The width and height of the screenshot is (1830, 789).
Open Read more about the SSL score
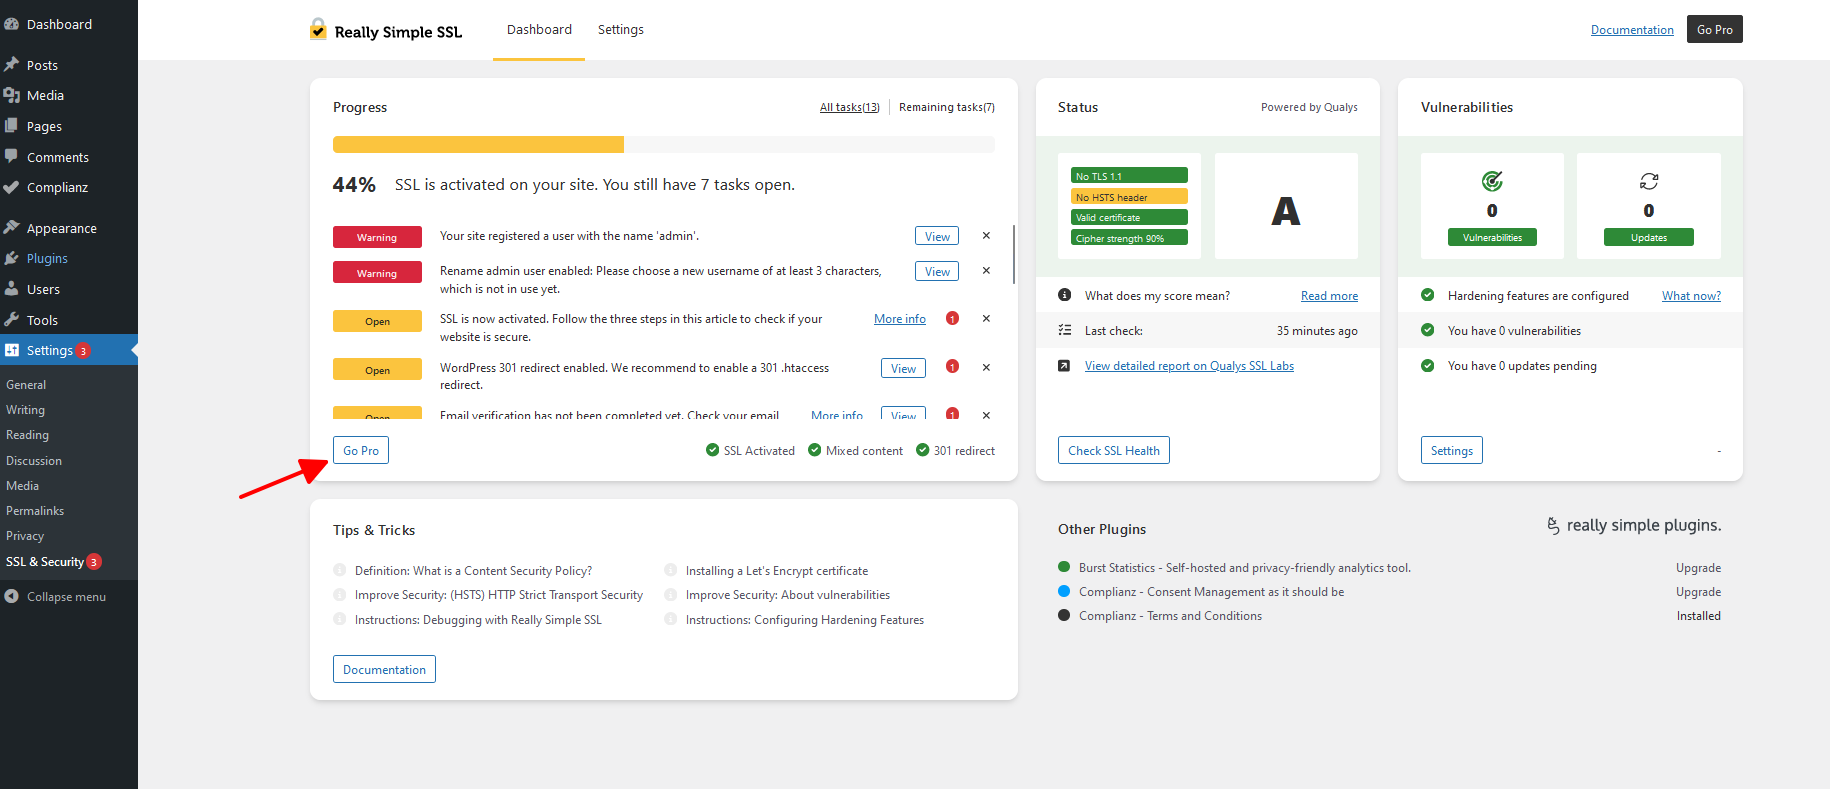[1329, 296]
